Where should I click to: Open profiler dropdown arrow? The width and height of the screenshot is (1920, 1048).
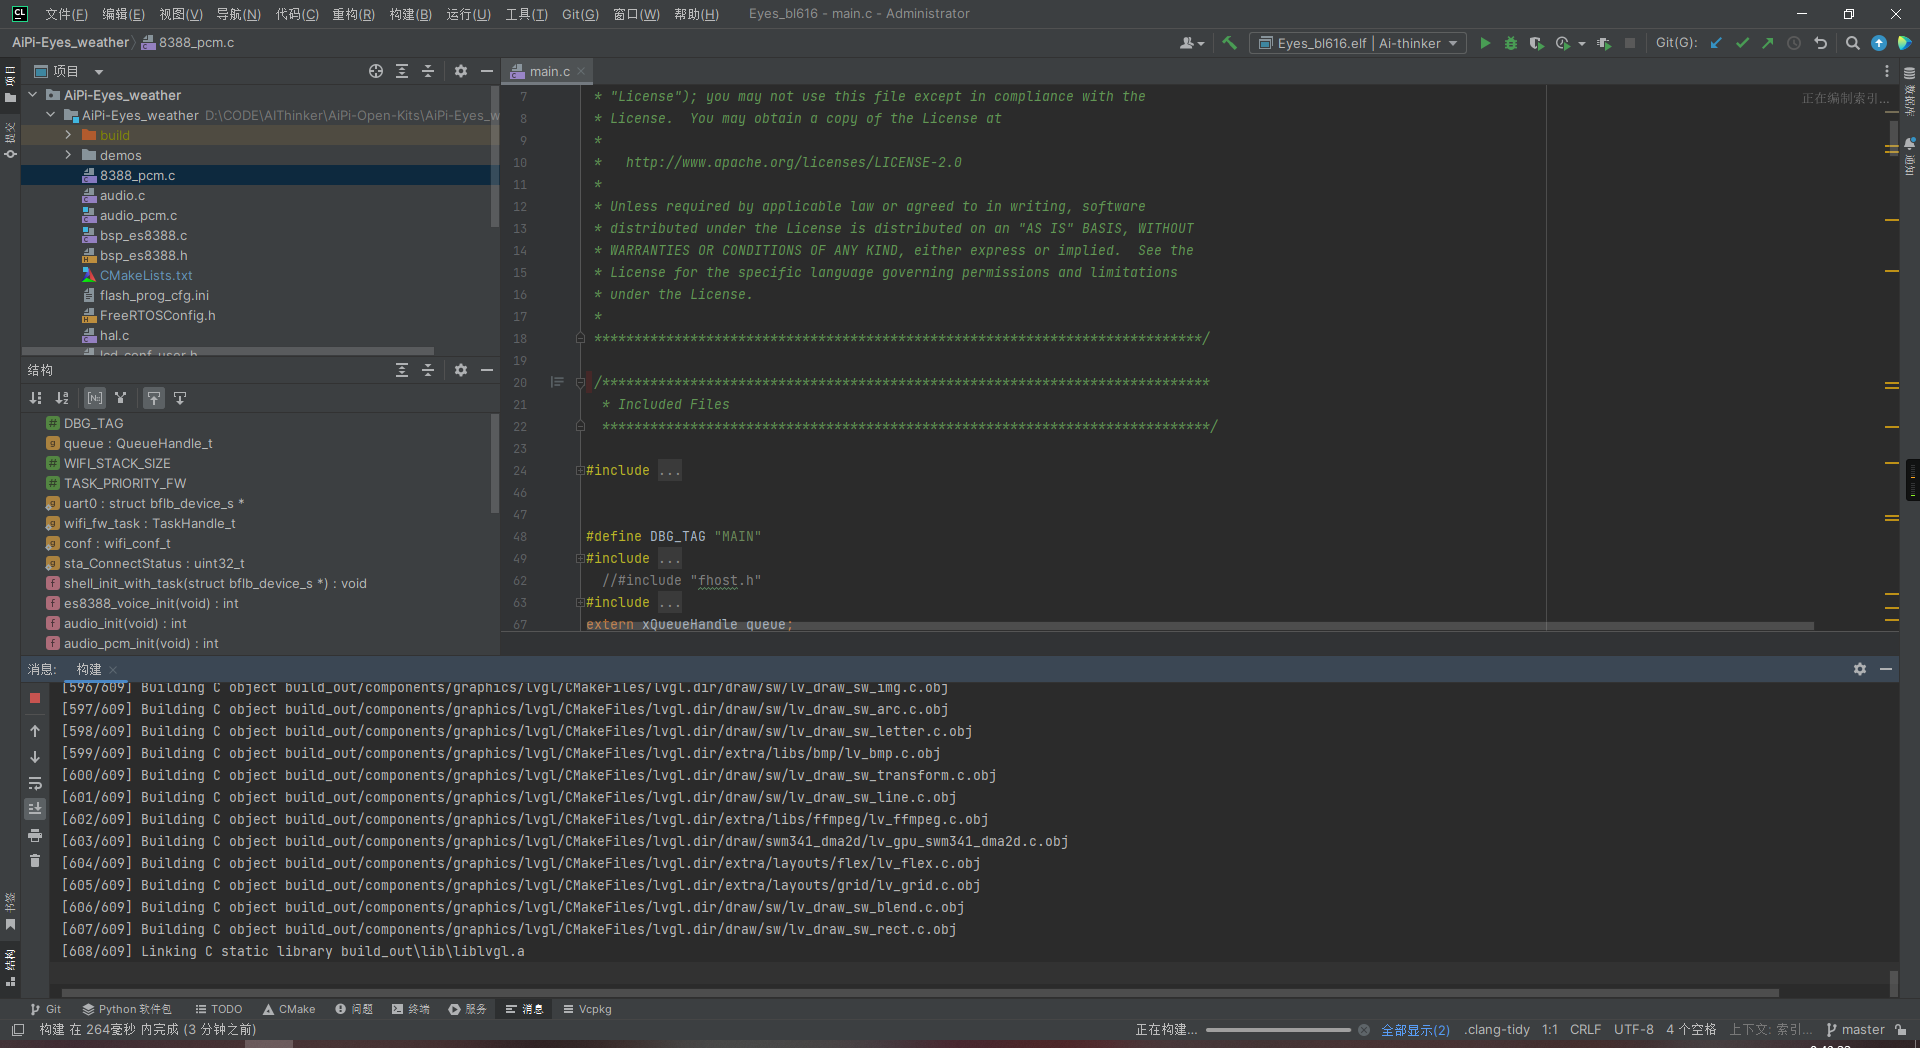coord(1582,44)
